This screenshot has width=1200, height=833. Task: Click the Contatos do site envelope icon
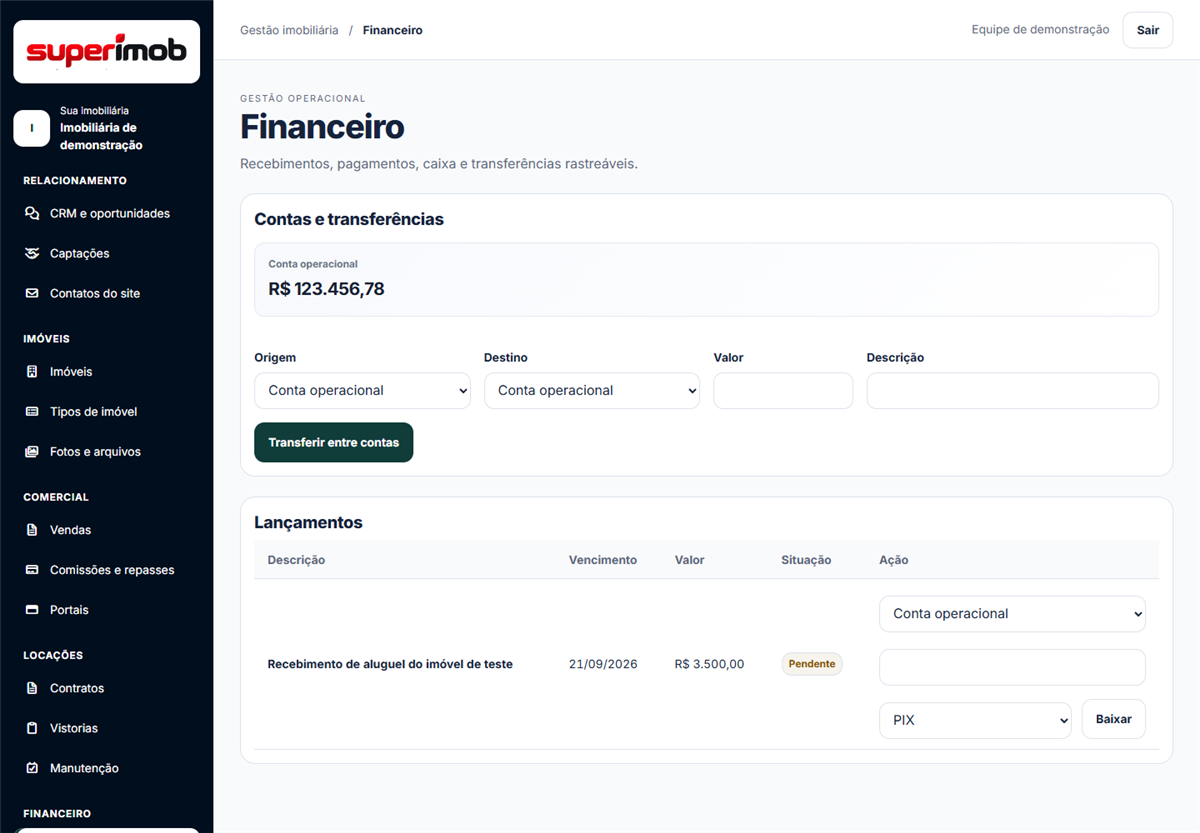[x=32, y=293]
